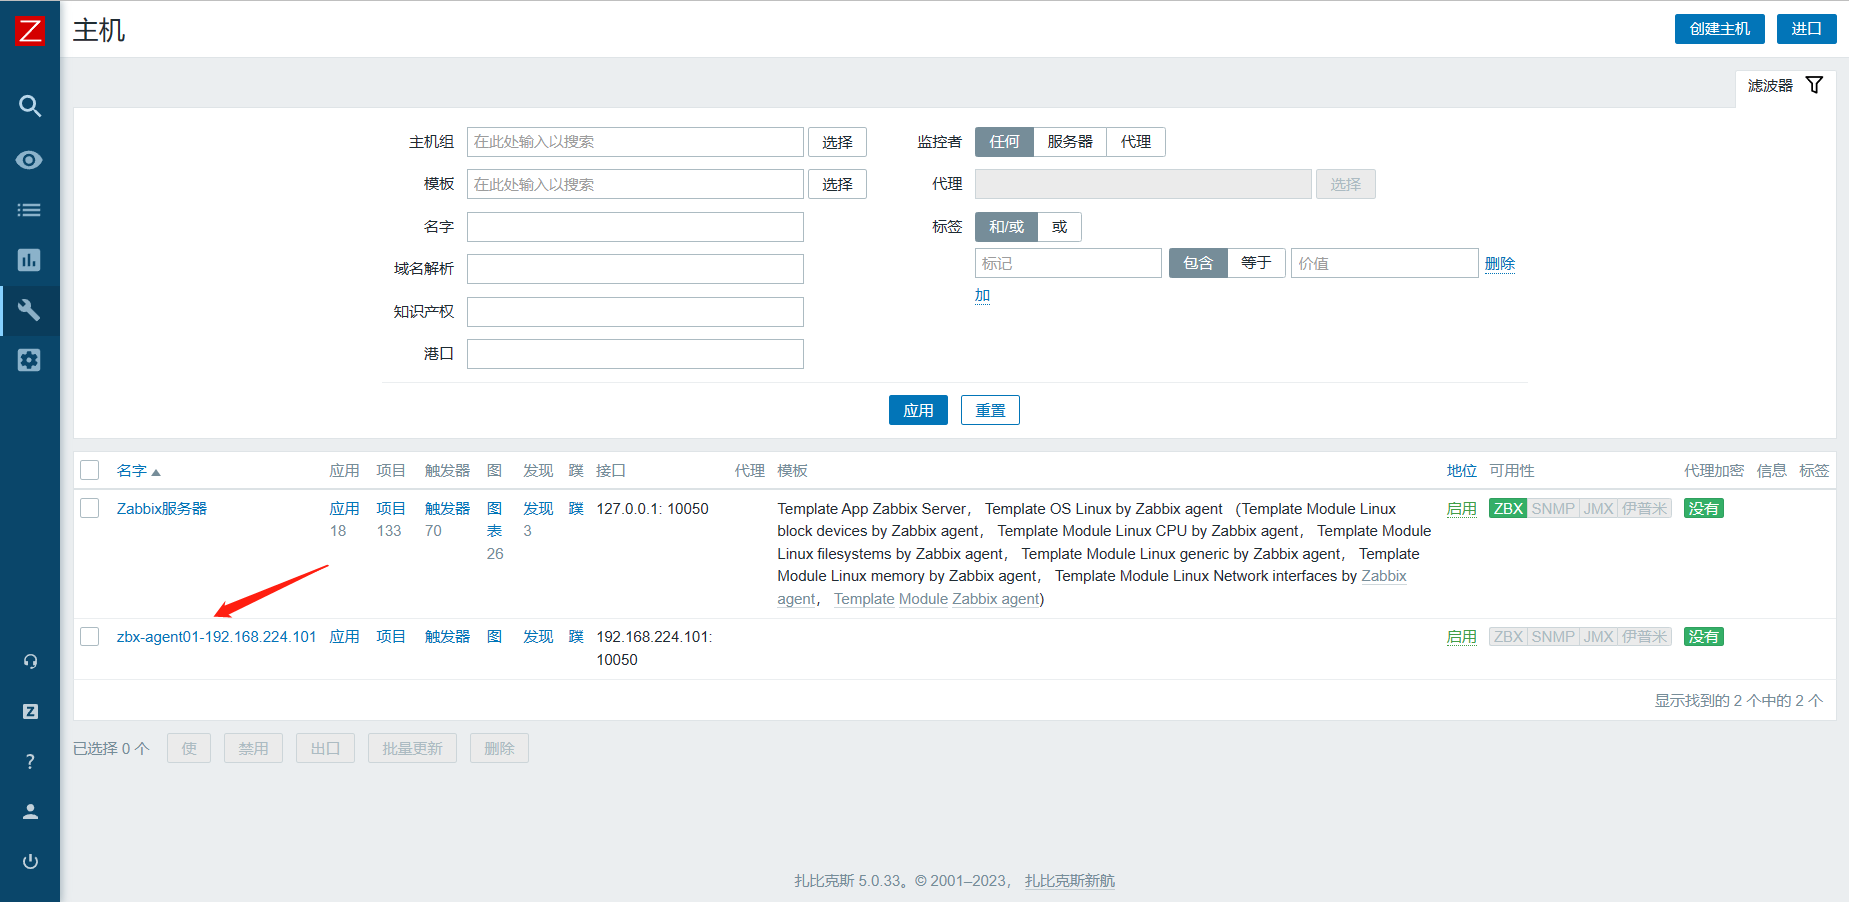Open the Monitoring eye icon menu
The height and width of the screenshot is (902, 1849).
(x=30, y=160)
